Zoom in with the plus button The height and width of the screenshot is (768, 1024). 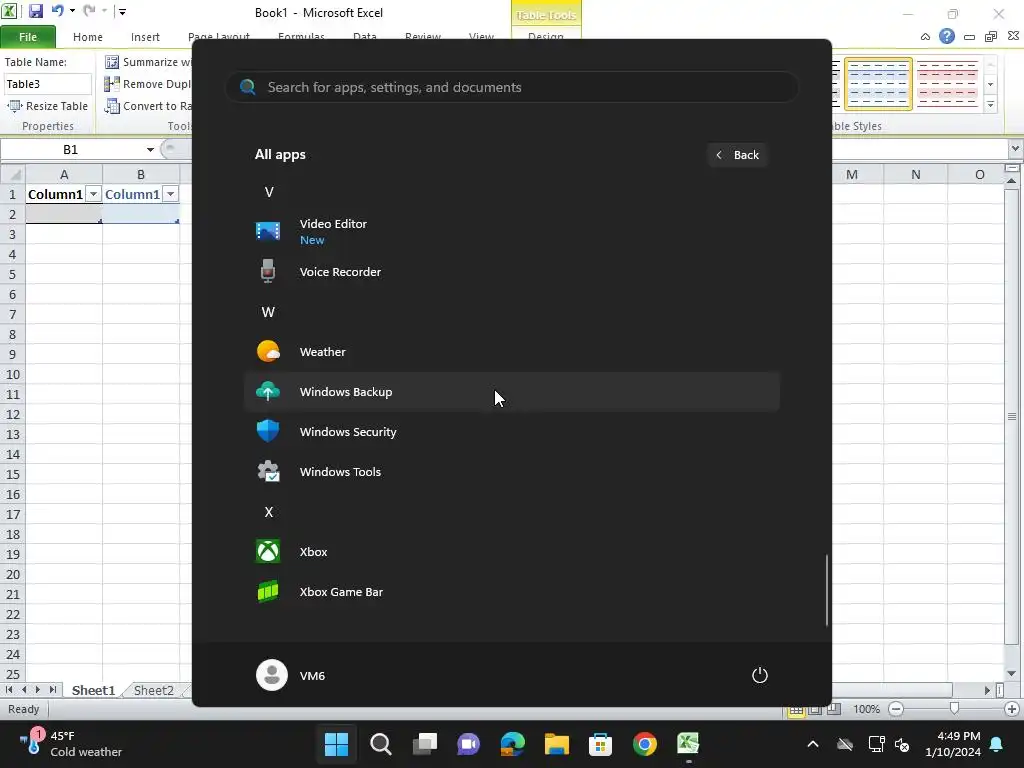[1012, 709]
